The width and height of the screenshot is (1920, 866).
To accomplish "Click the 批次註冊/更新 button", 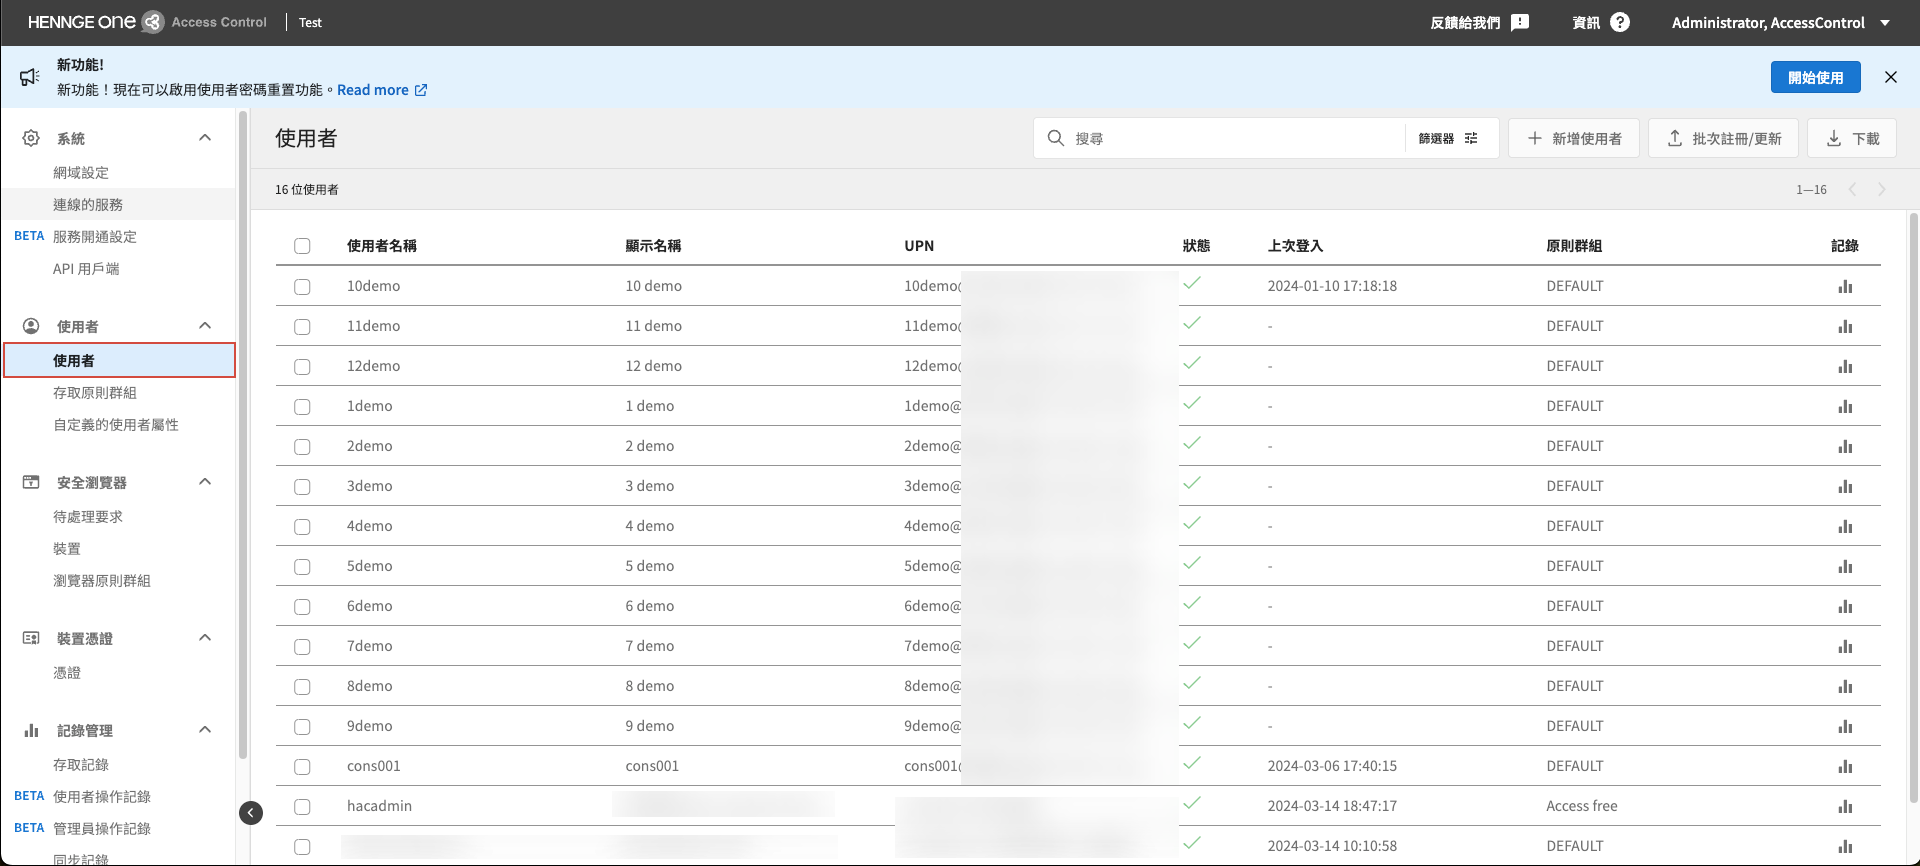I will [x=1723, y=138].
